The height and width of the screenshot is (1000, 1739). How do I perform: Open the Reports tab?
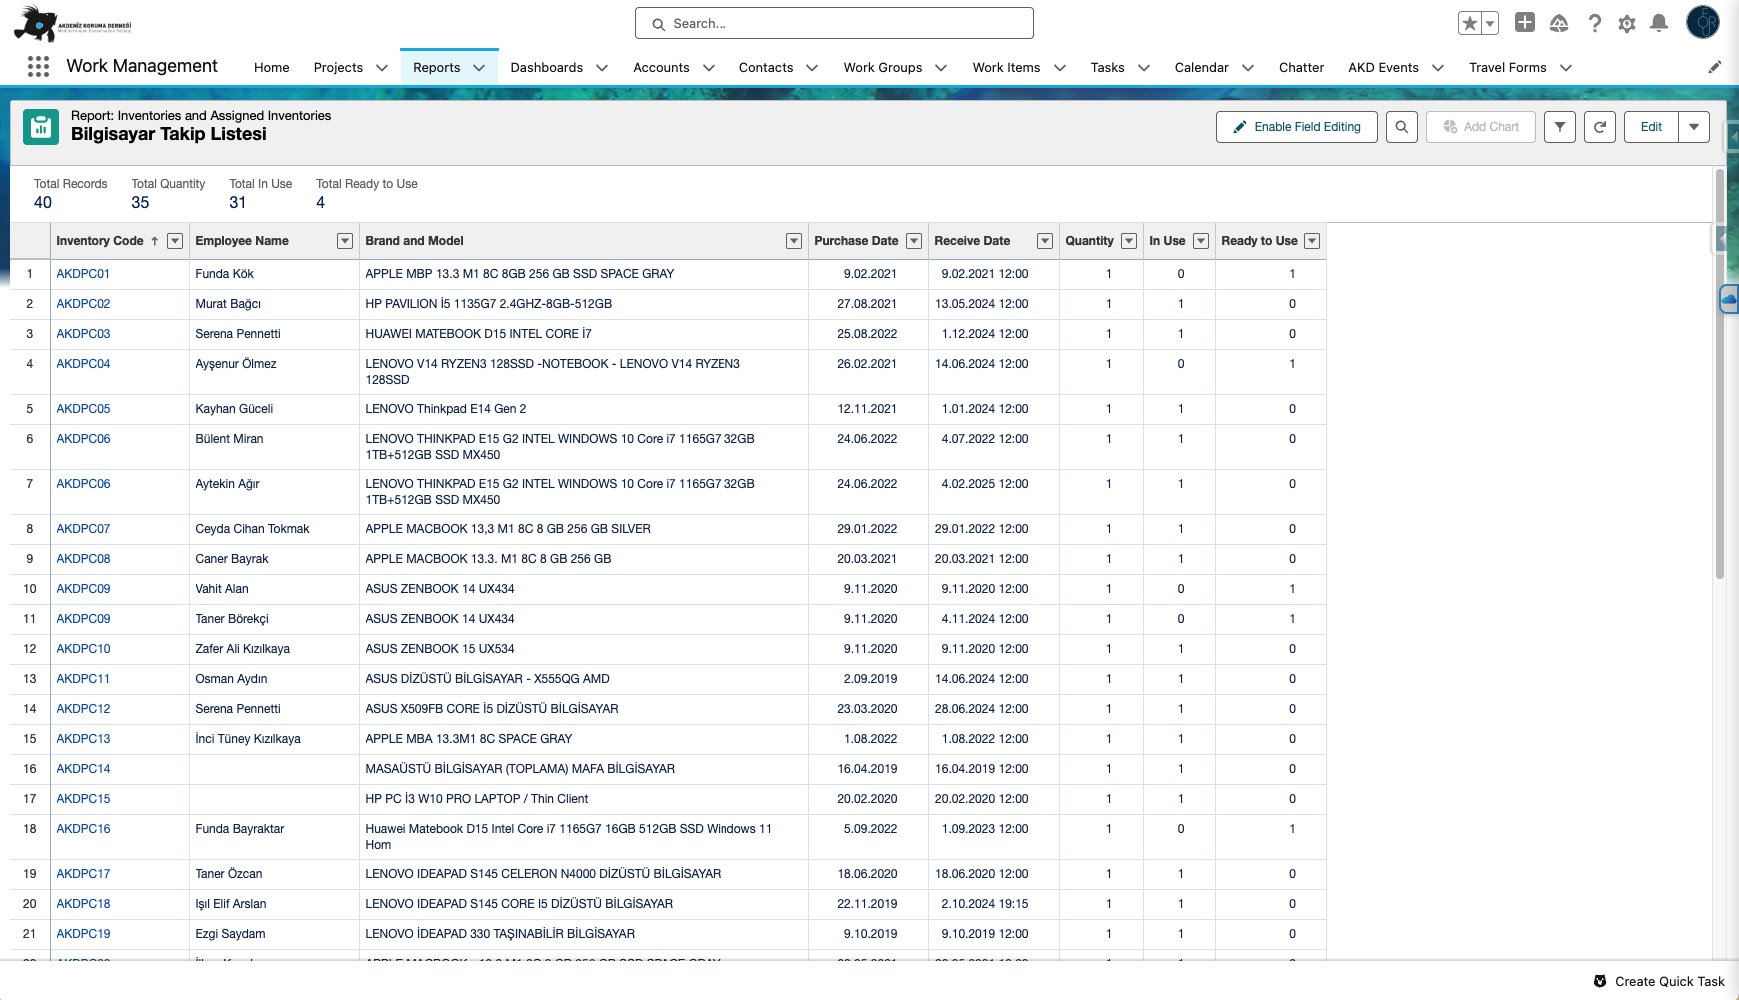[437, 67]
